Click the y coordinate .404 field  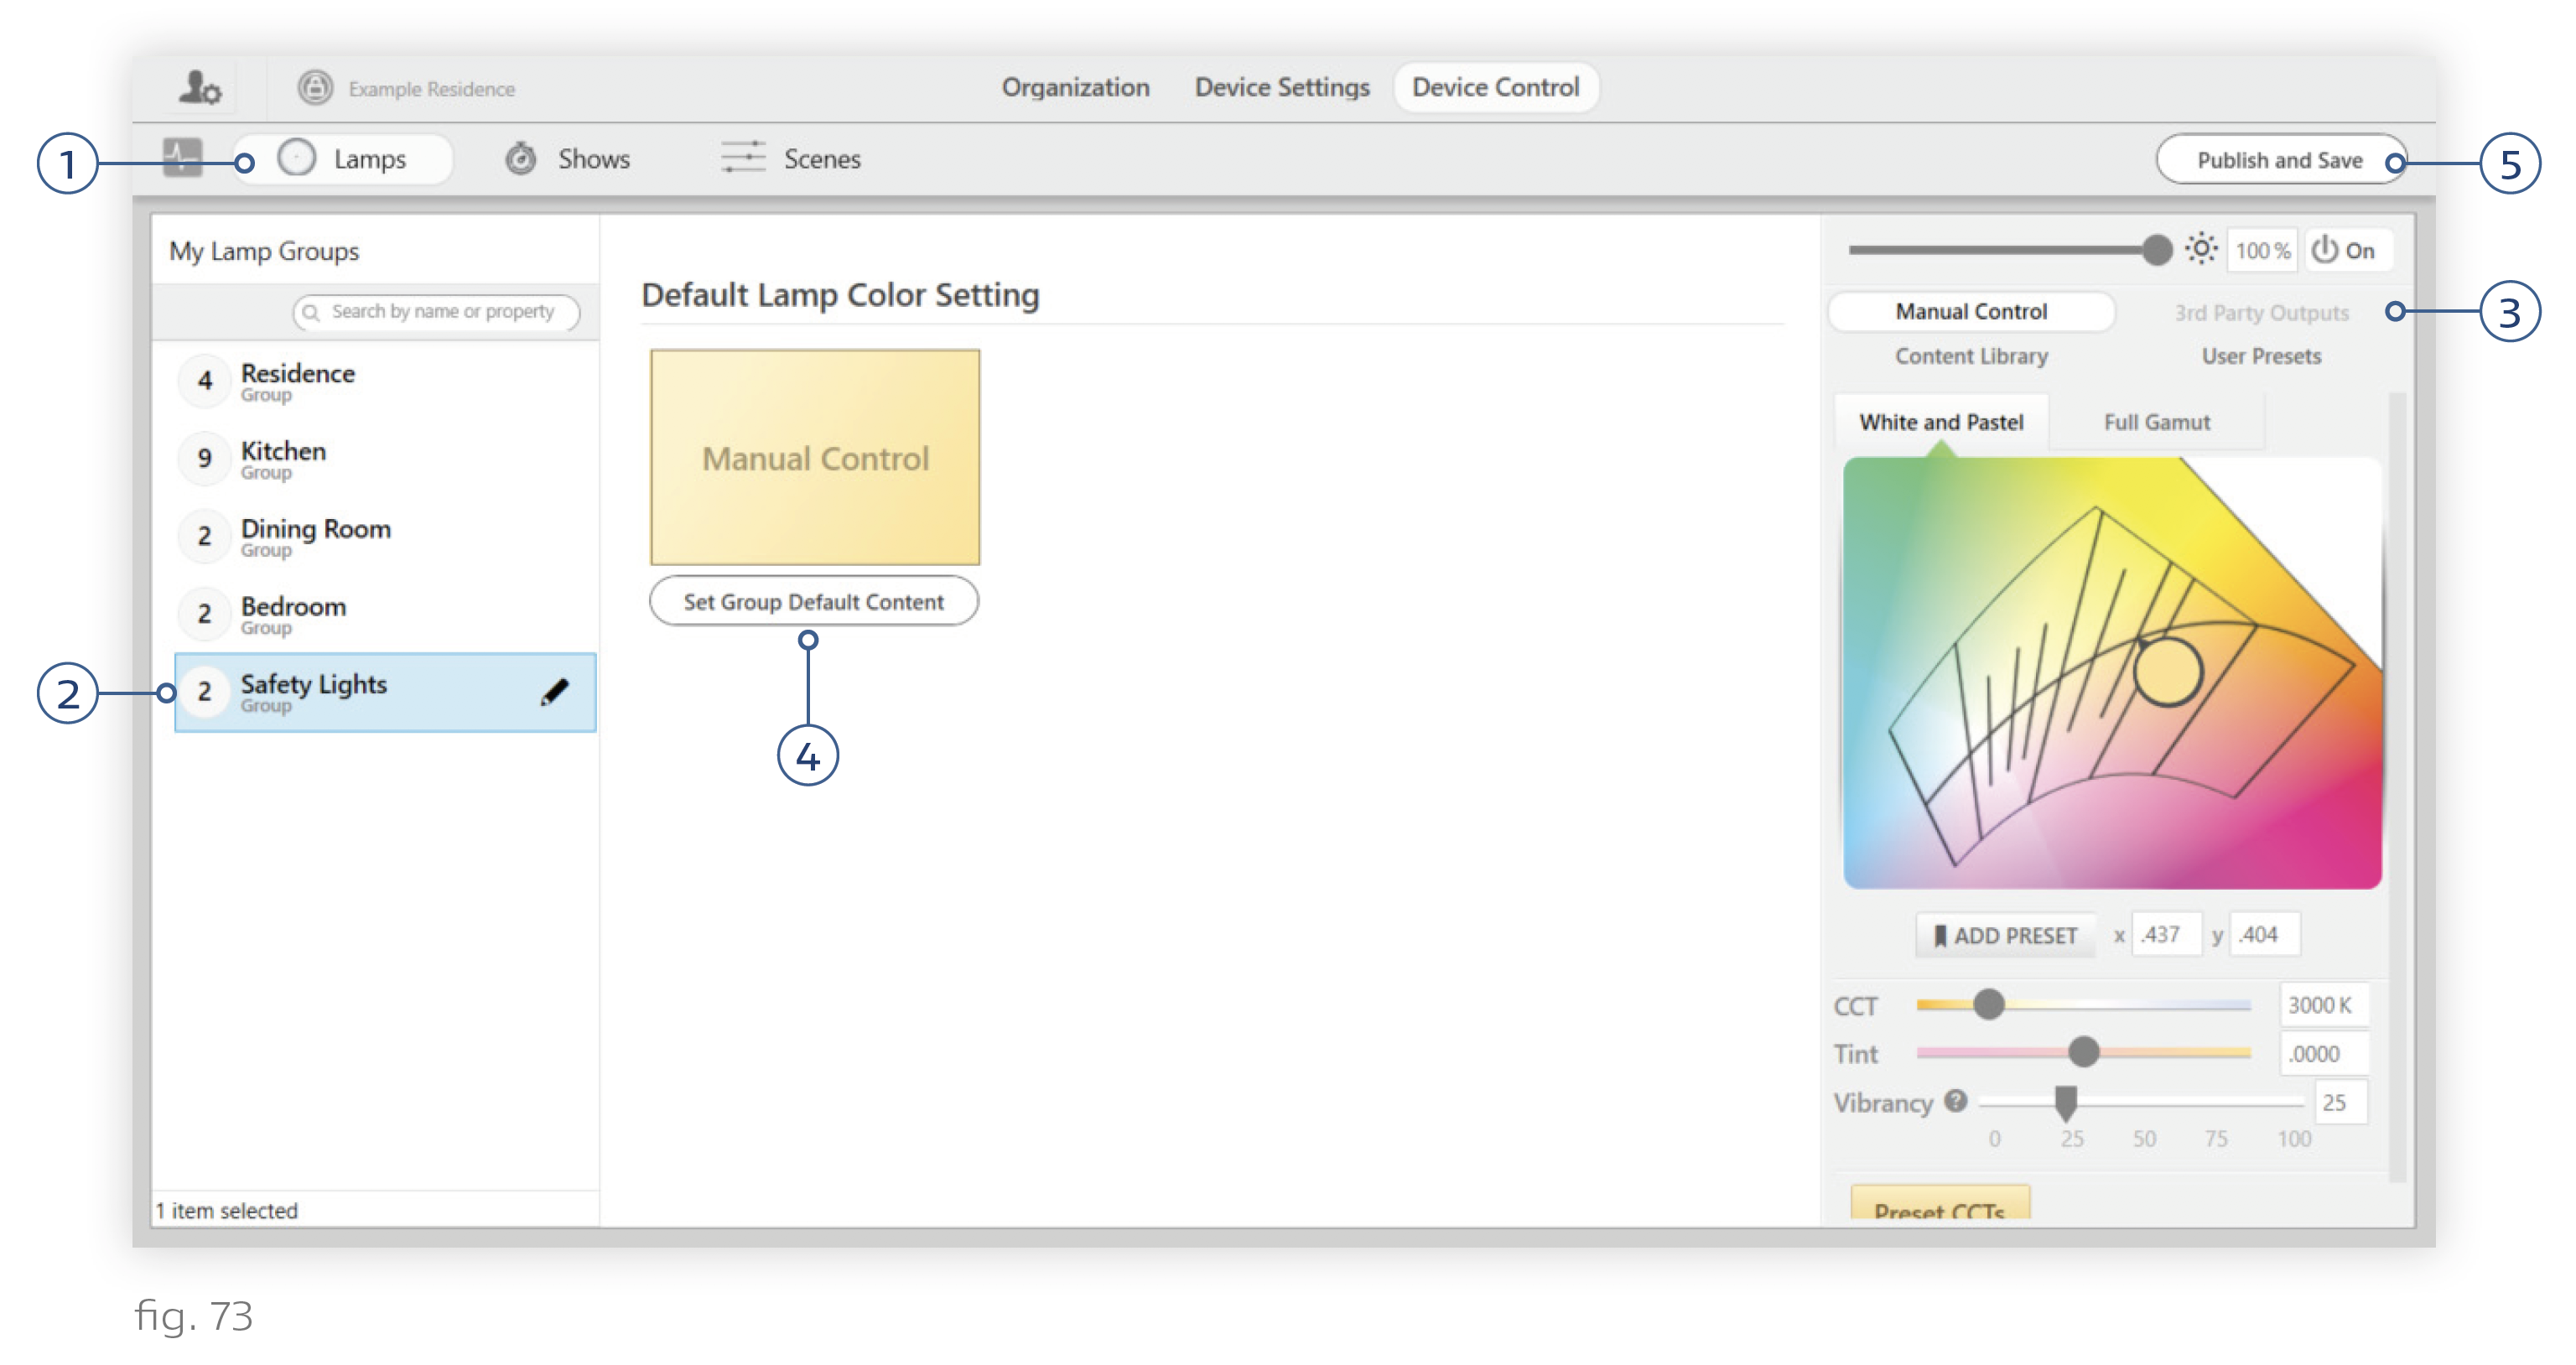pyautogui.click(x=2264, y=934)
